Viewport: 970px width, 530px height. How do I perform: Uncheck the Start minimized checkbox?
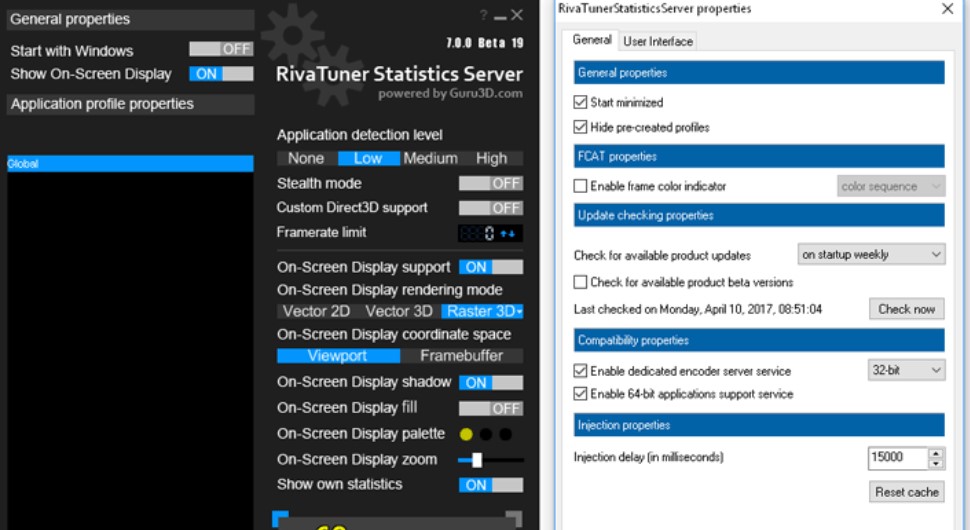pyautogui.click(x=580, y=102)
